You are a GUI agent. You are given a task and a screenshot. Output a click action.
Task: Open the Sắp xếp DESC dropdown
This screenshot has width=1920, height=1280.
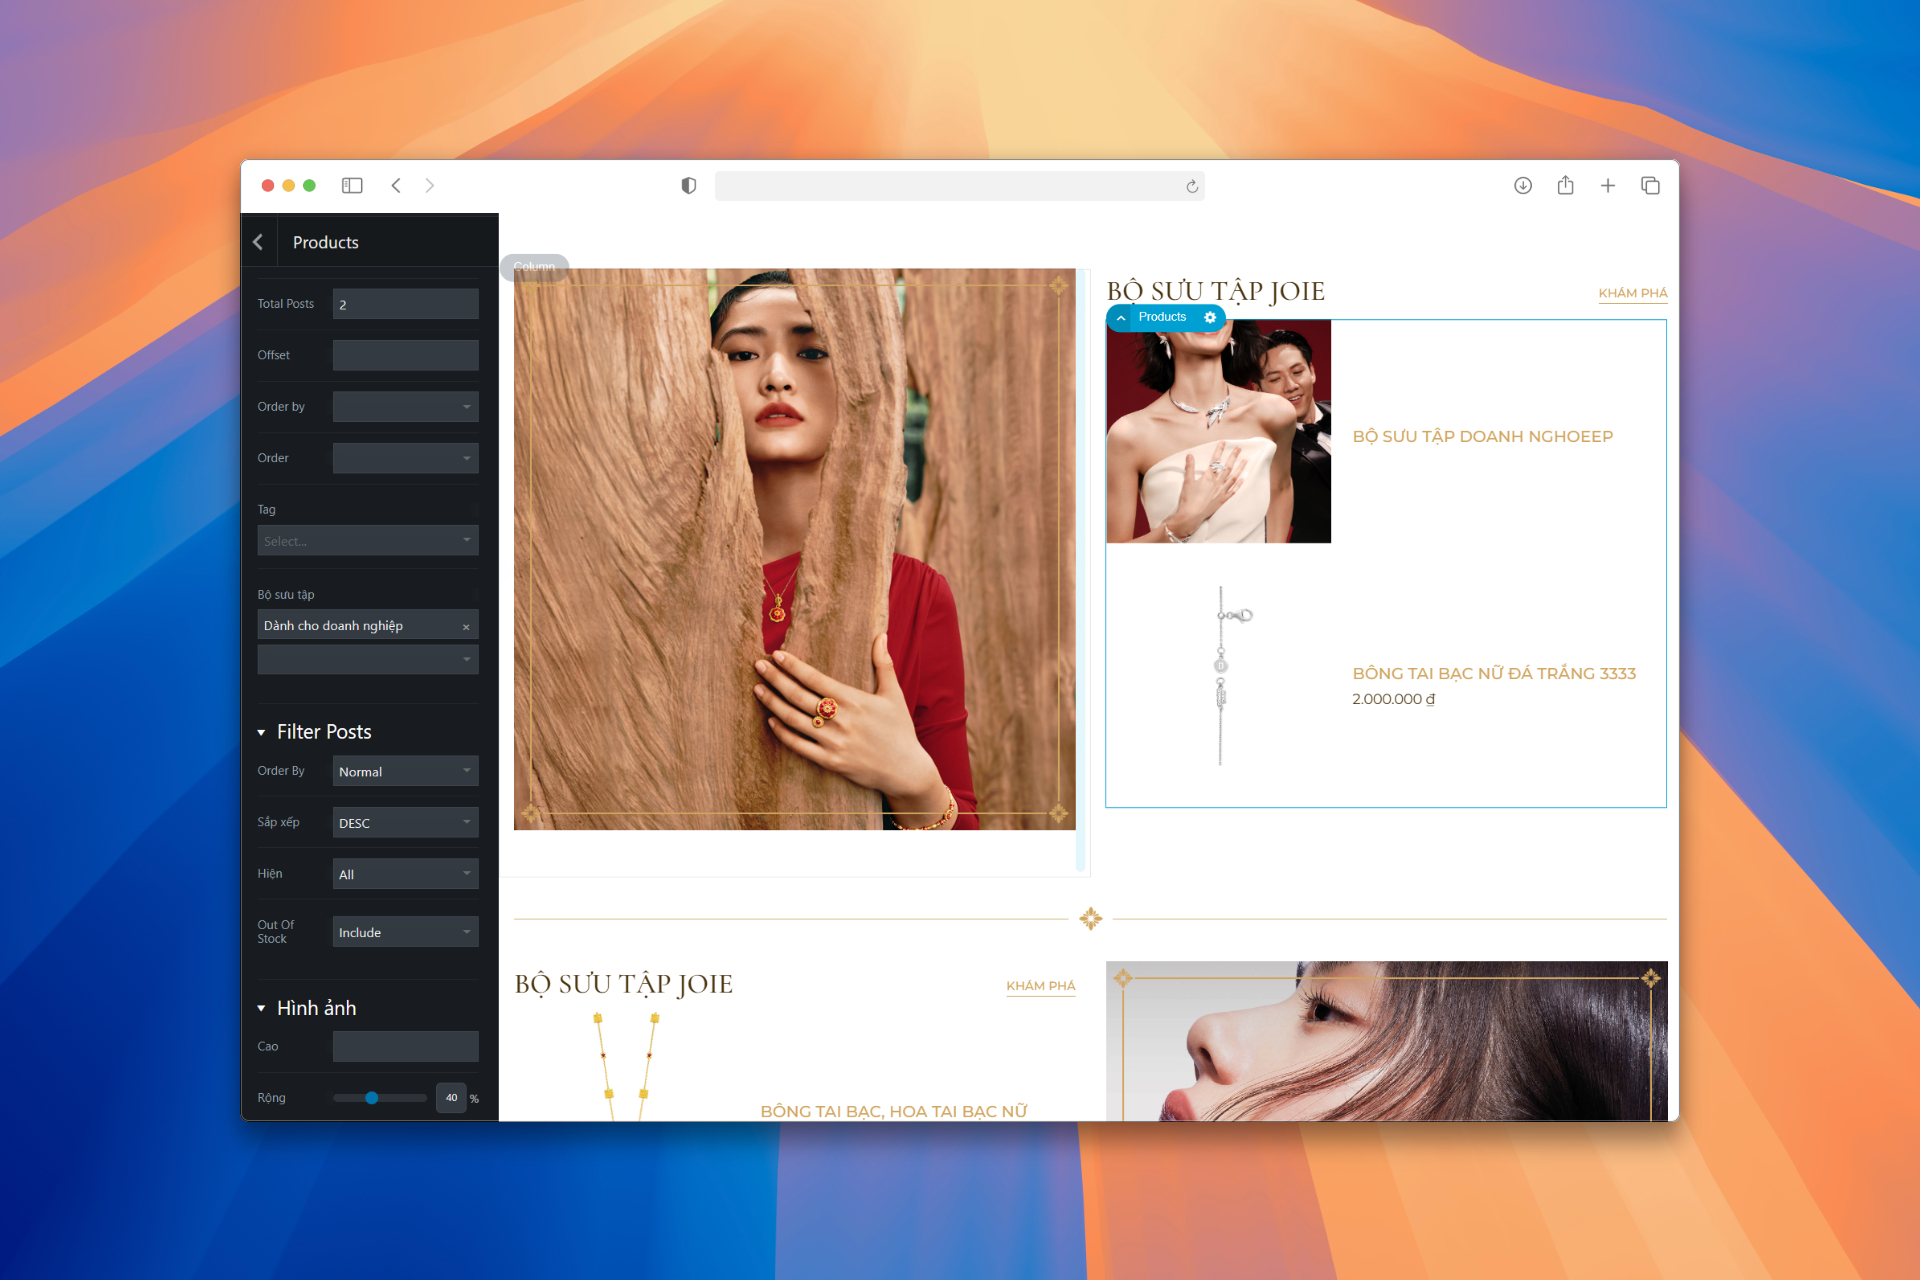[405, 823]
